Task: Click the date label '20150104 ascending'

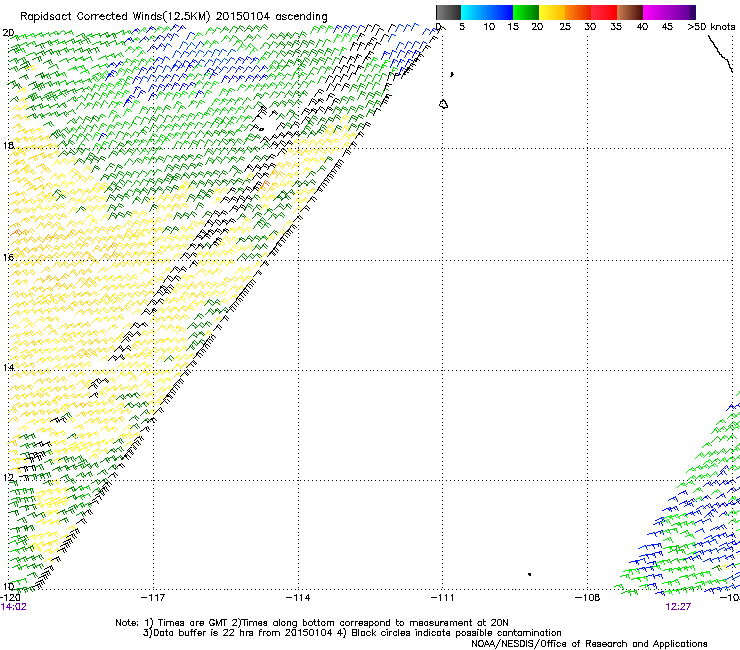Action: coord(271,17)
